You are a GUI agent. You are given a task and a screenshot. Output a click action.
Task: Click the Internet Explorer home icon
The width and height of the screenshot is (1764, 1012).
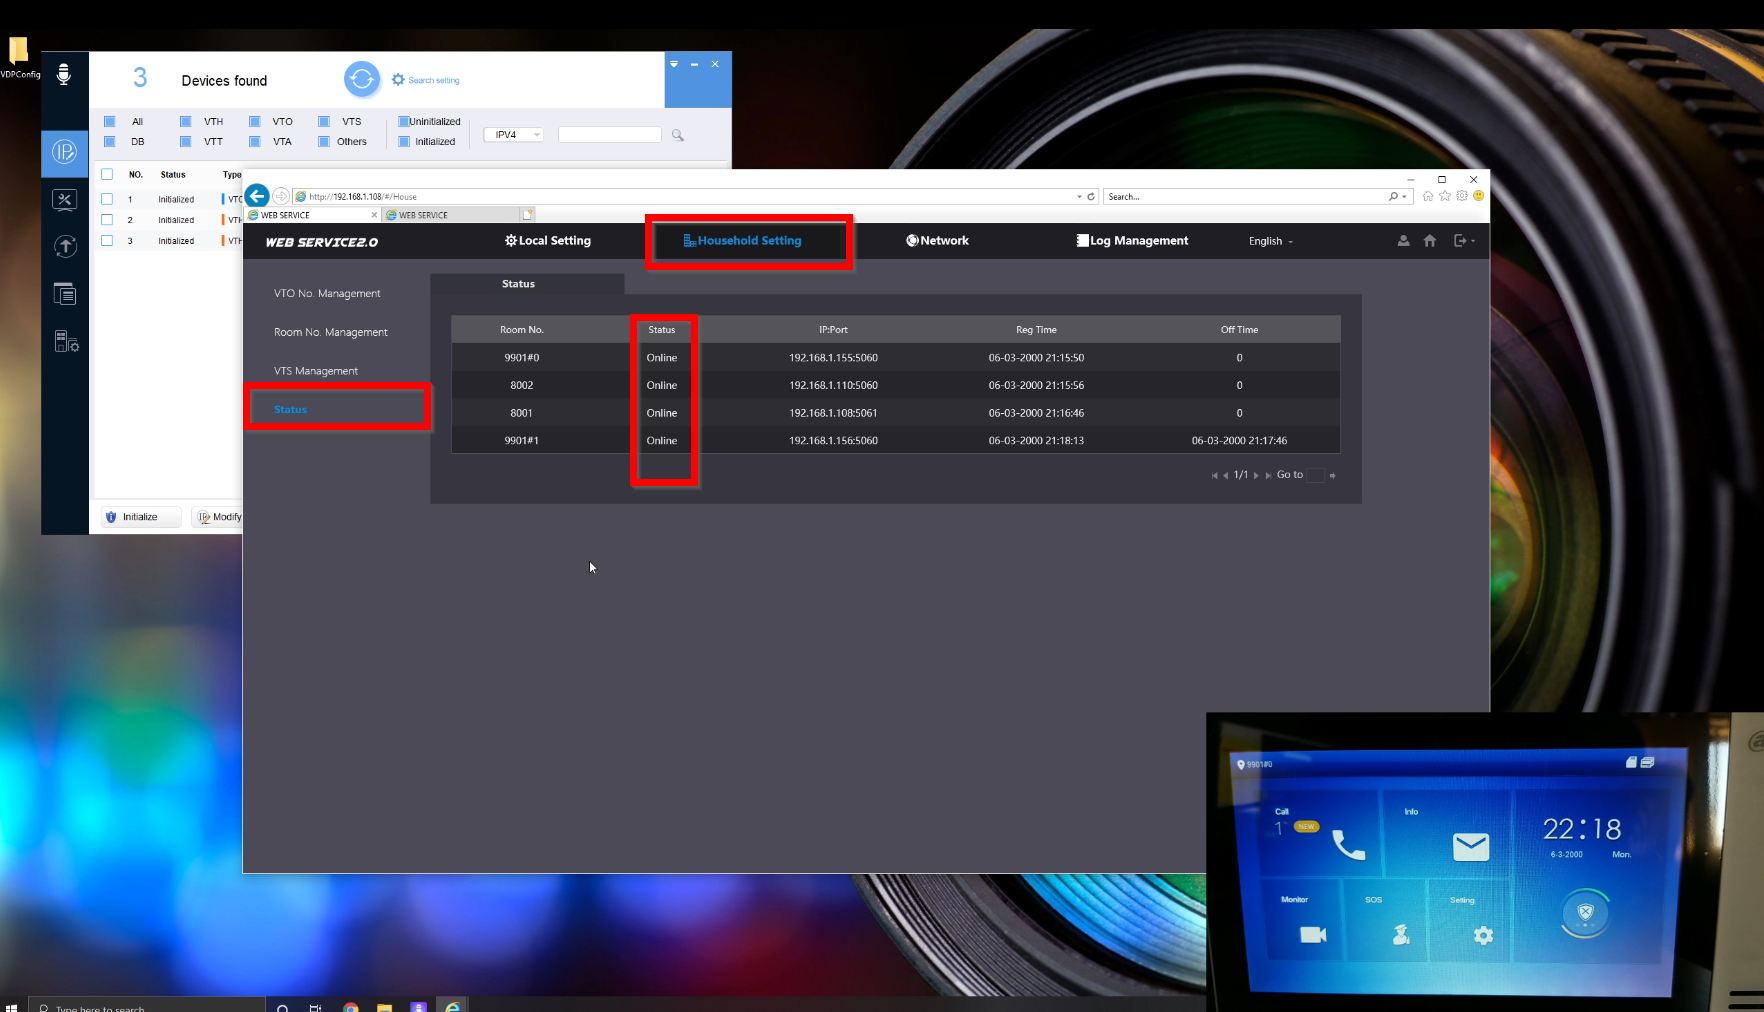pyautogui.click(x=1428, y=196)
